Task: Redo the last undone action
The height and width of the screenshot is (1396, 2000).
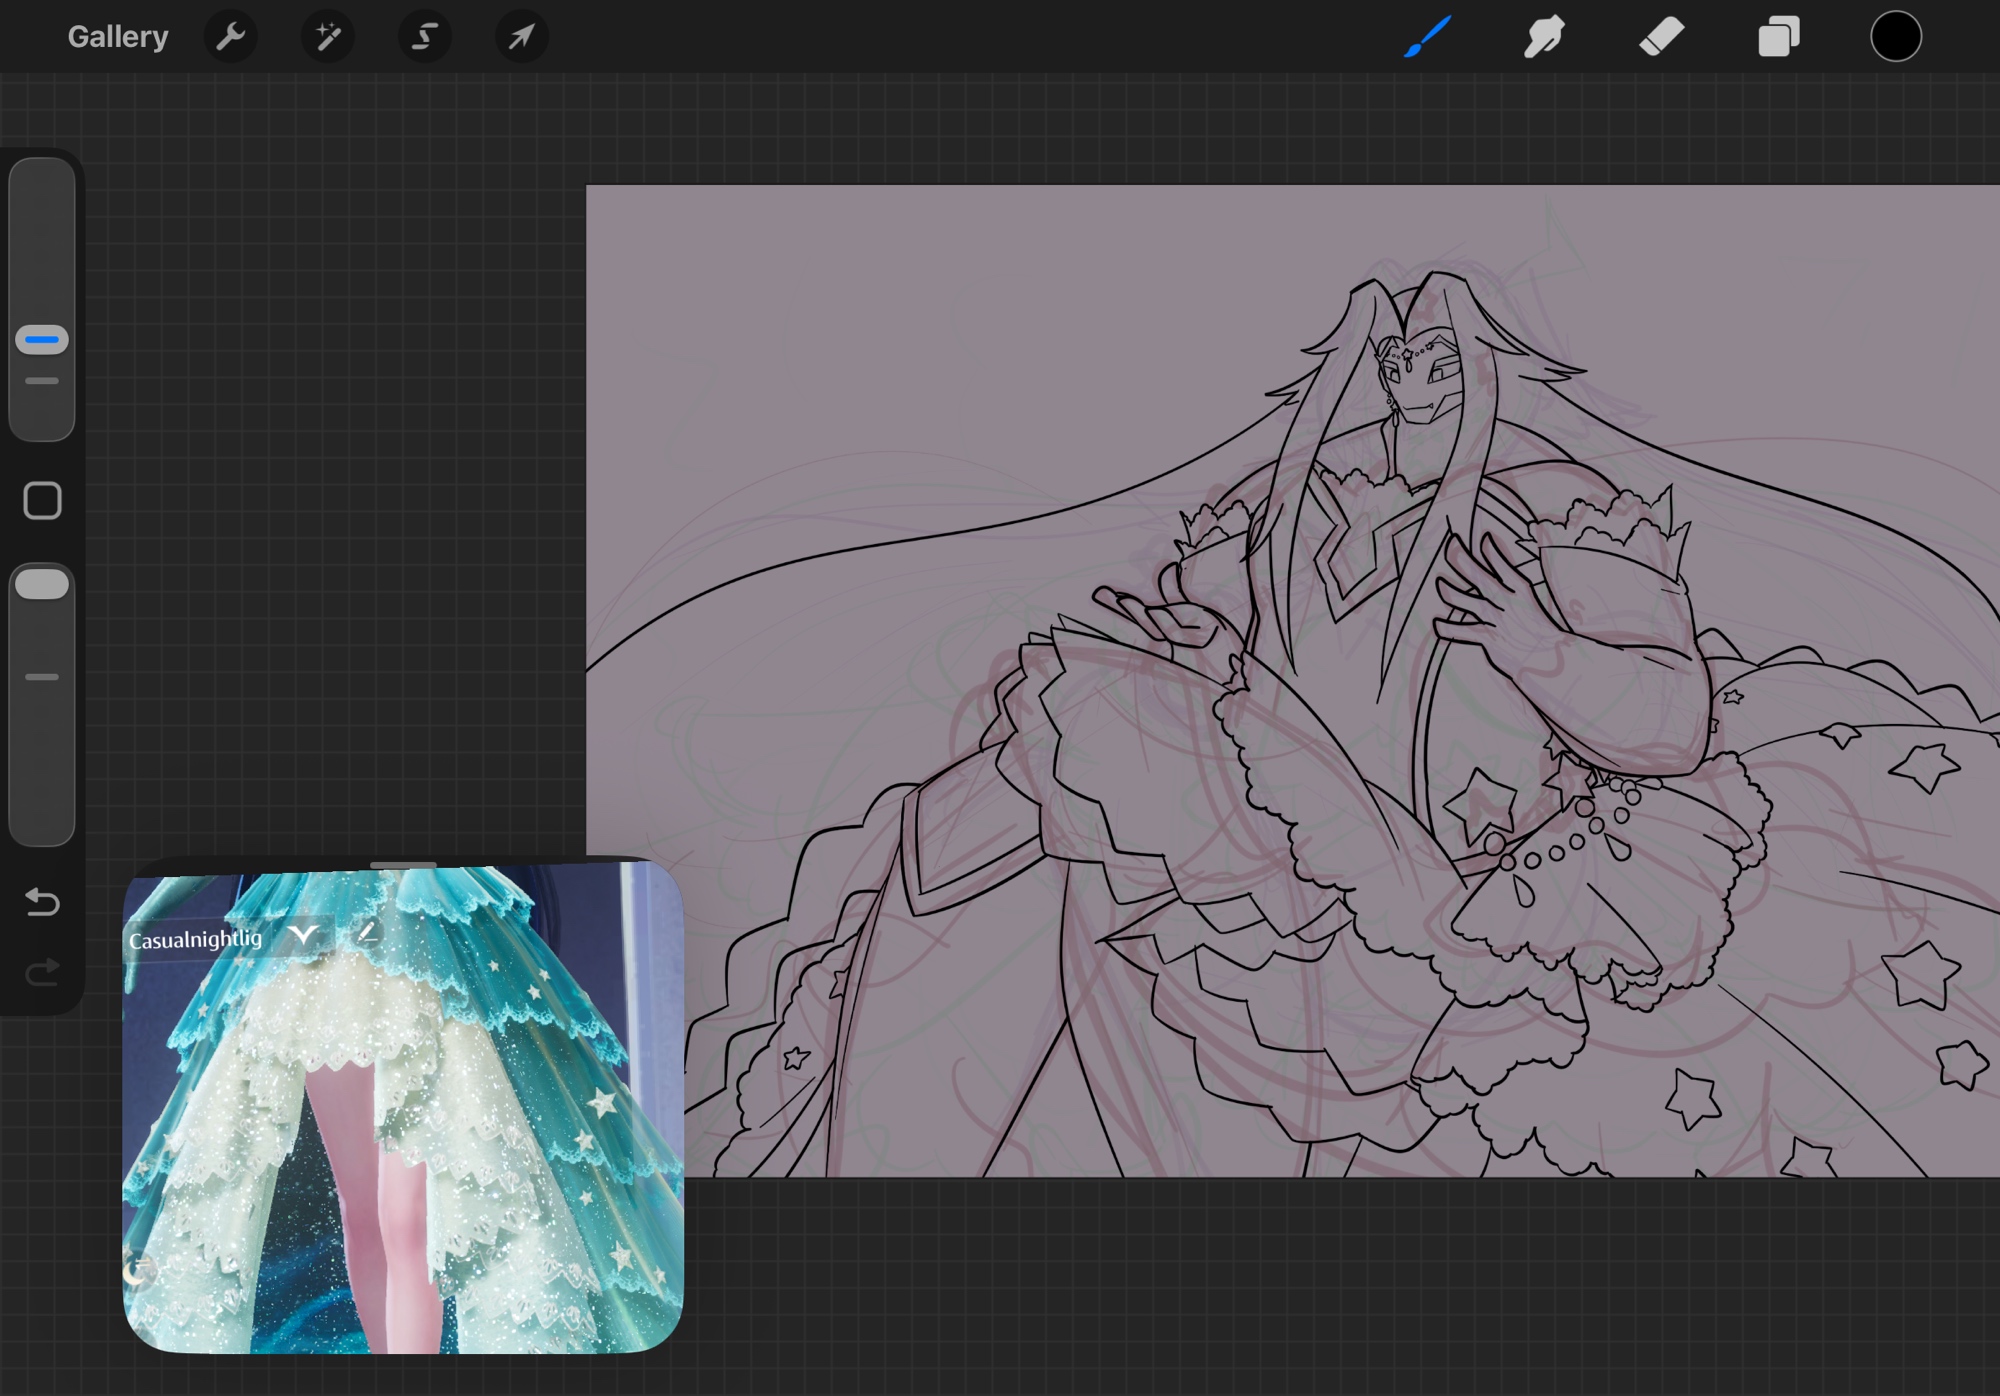Action: [42, 971]
